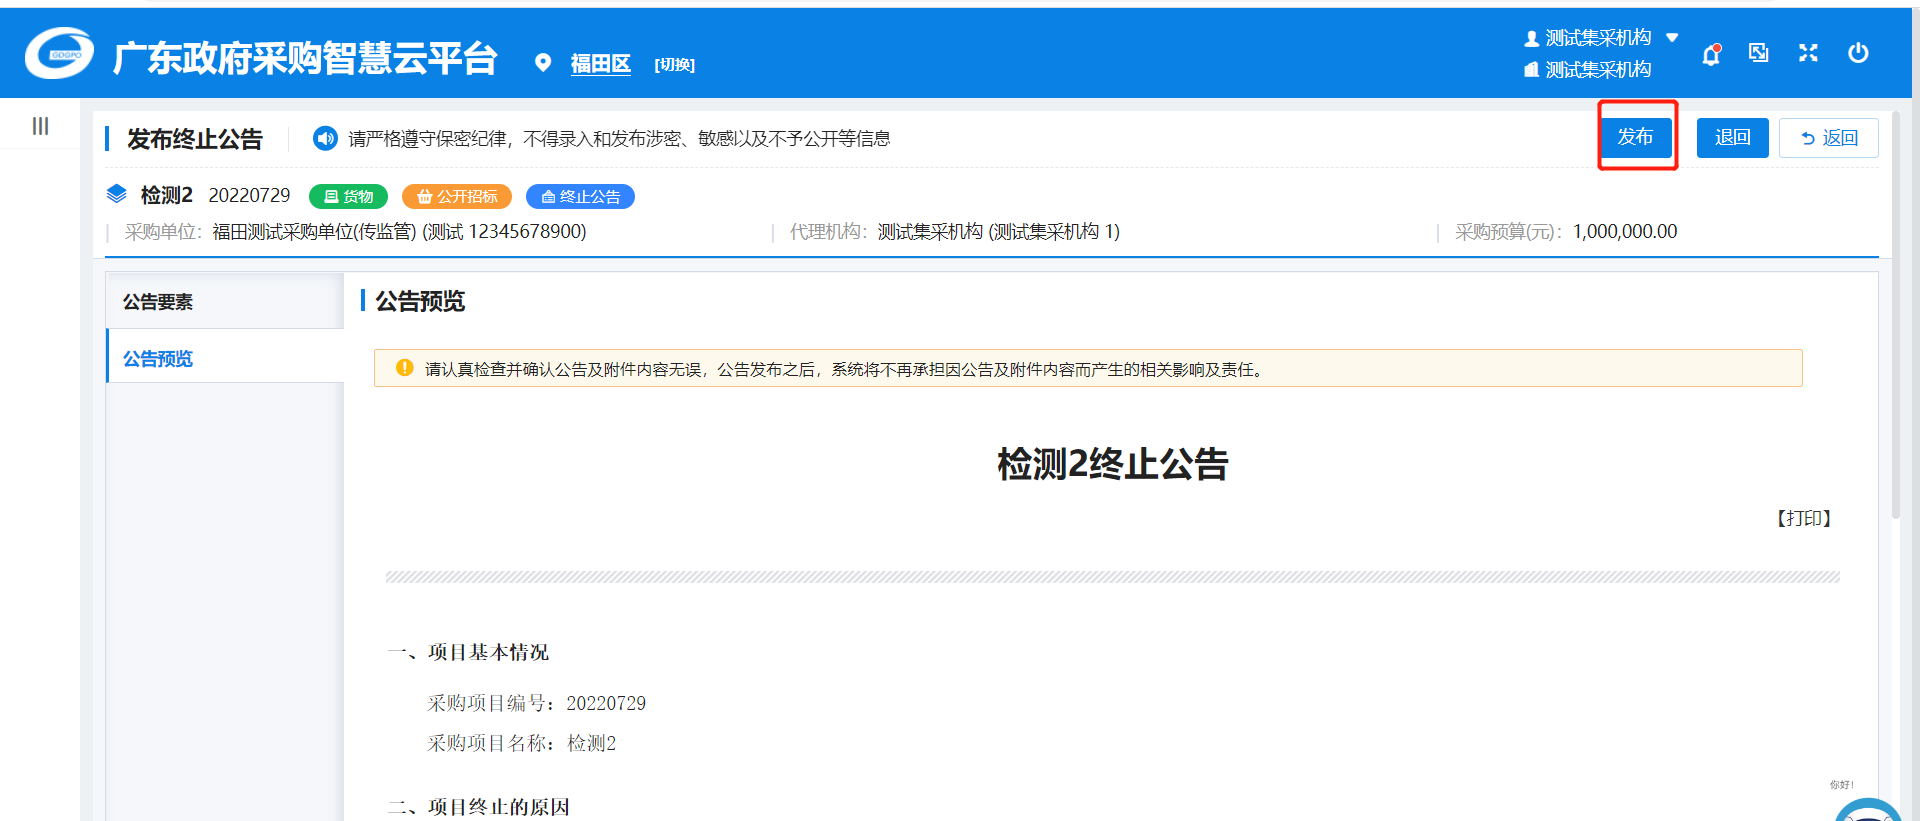This screenshot has width=1920, height=821.
Task: Click the power logout icon
Action: tap(1858, 53)
